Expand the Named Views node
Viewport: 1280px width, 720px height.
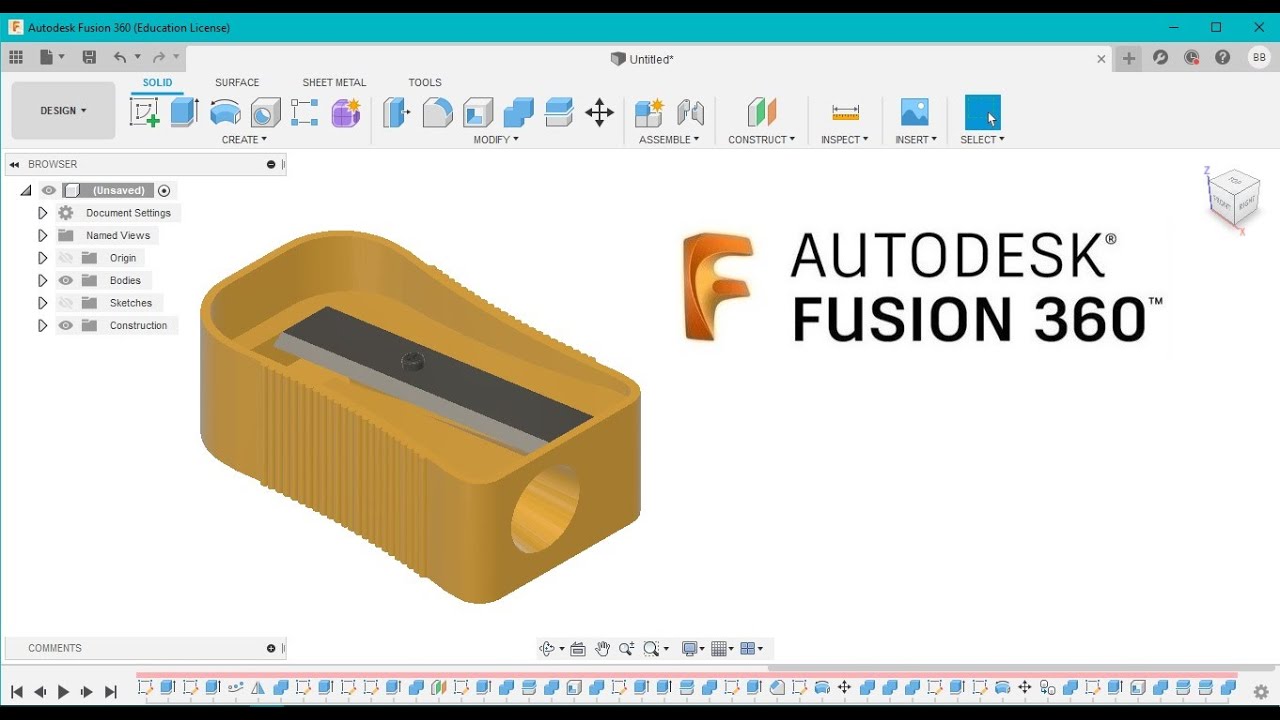coord(42,235)
